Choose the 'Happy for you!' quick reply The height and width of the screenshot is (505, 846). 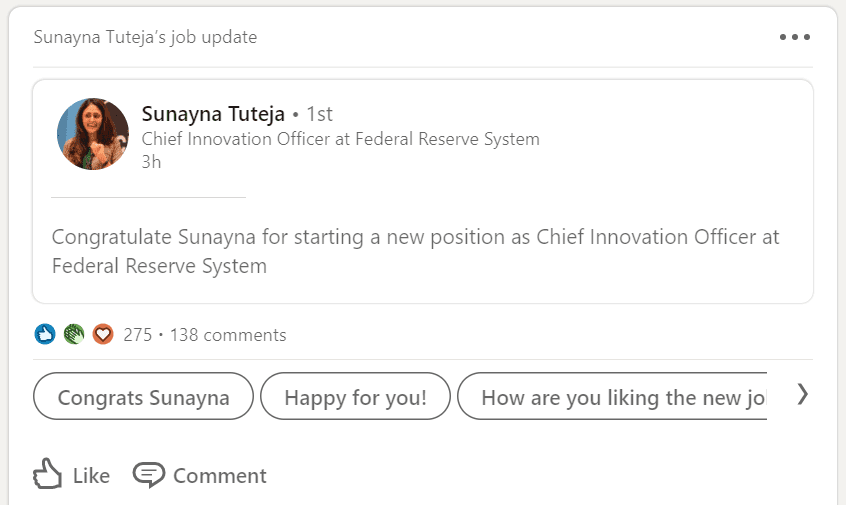point(355,397)
